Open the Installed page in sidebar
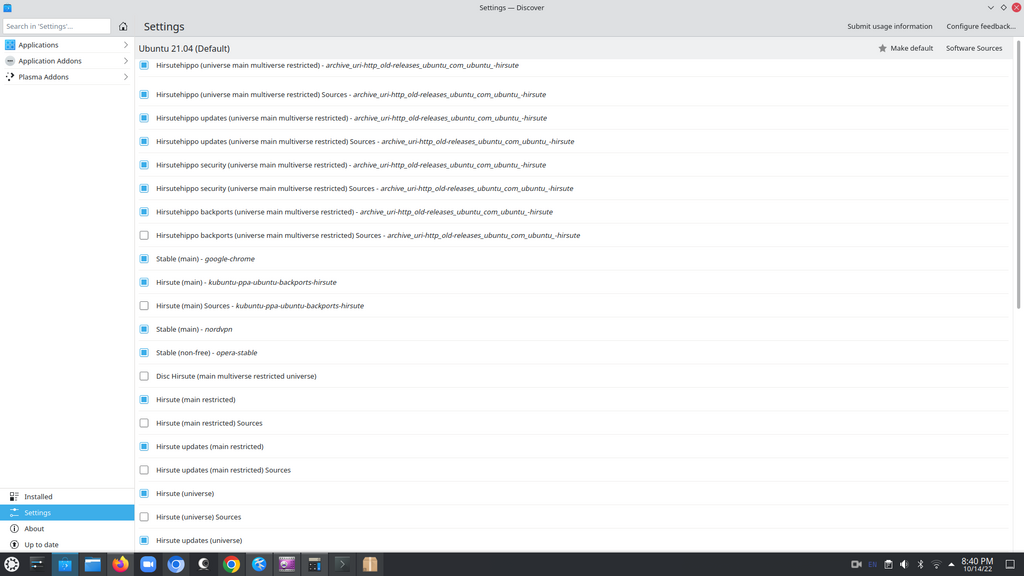This screenshot has width=1024, height=576. pyautogui.click(x=38, y=497)
